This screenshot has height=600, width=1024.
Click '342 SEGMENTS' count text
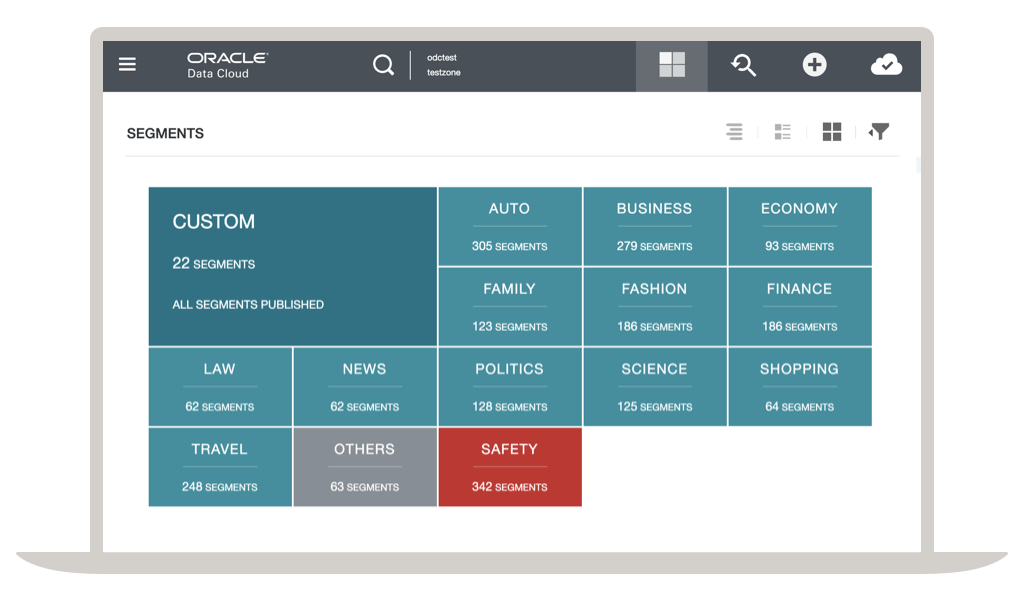pyautogui.click(x=509, y=487)
